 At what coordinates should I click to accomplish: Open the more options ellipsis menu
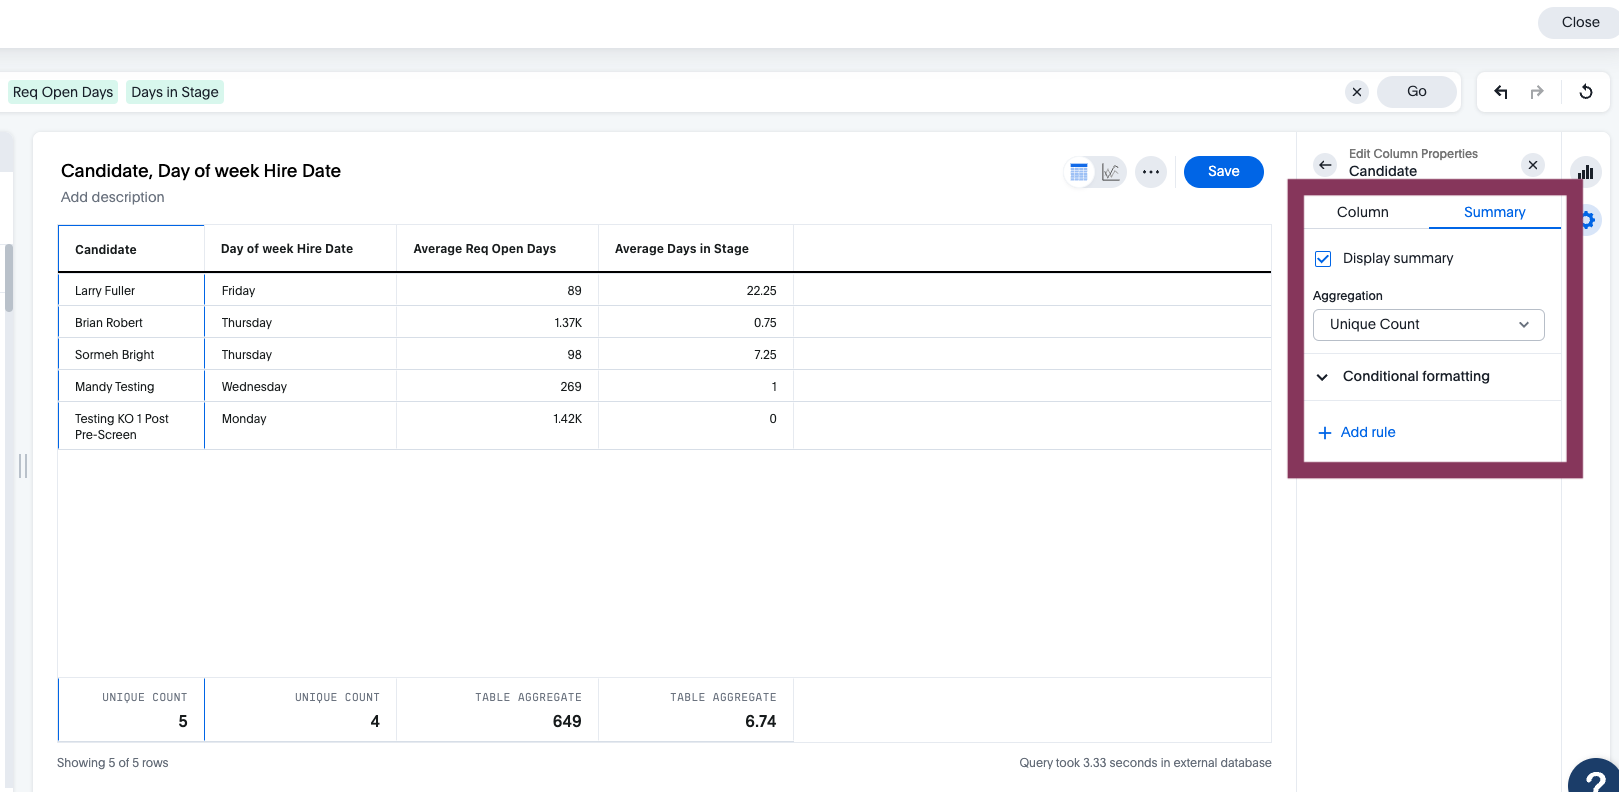pyautogui.click(x=1151, y=172)
